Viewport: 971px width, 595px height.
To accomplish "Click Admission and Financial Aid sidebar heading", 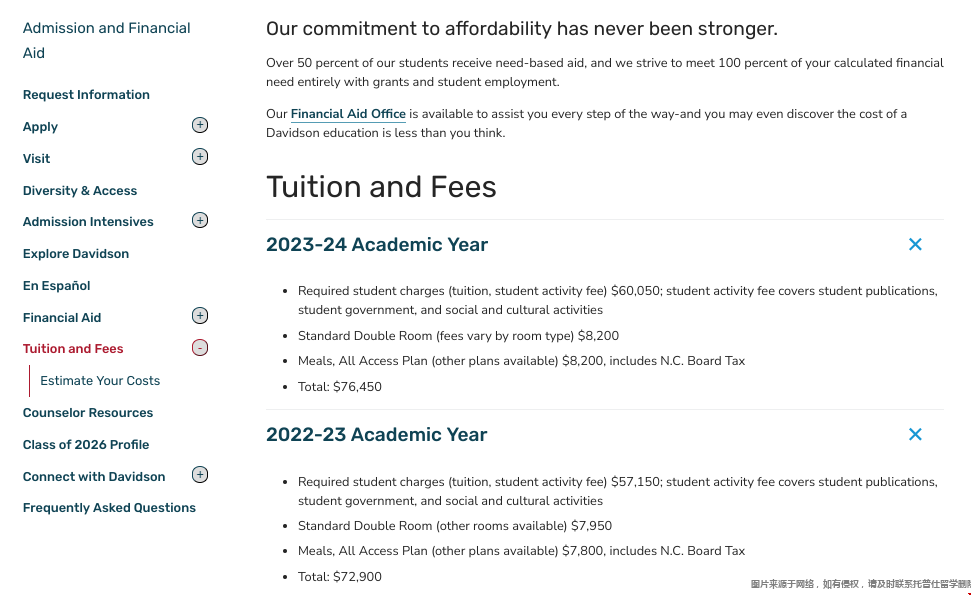I will point(107,40).
